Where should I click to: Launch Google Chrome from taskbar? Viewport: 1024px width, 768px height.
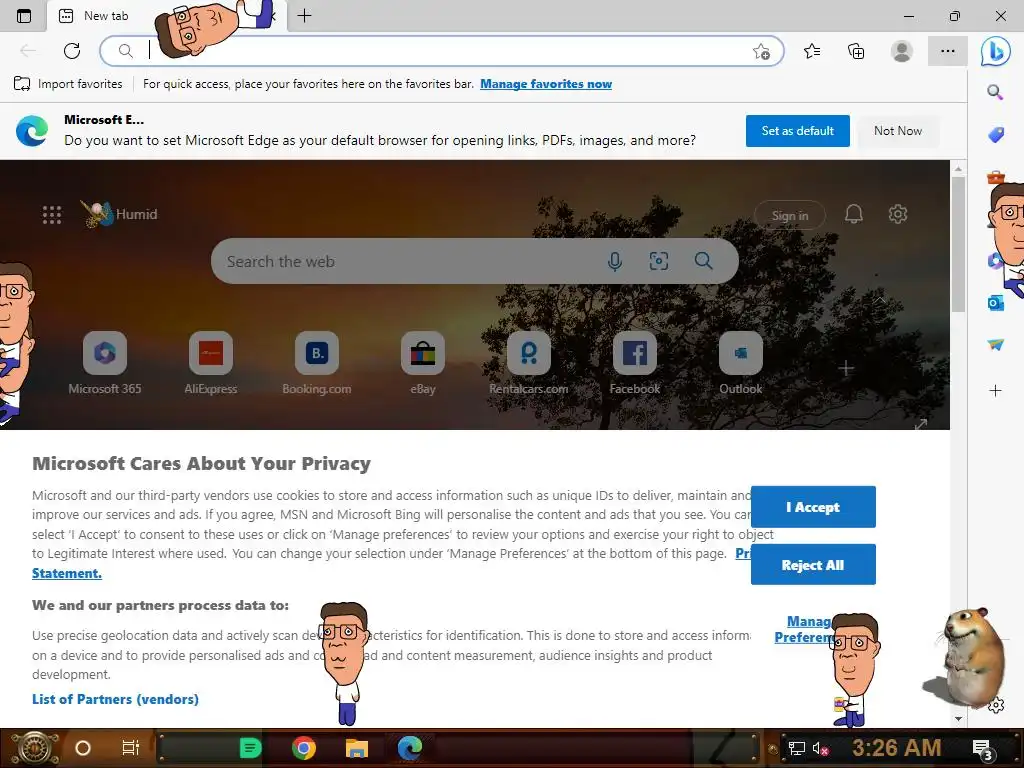304,748
